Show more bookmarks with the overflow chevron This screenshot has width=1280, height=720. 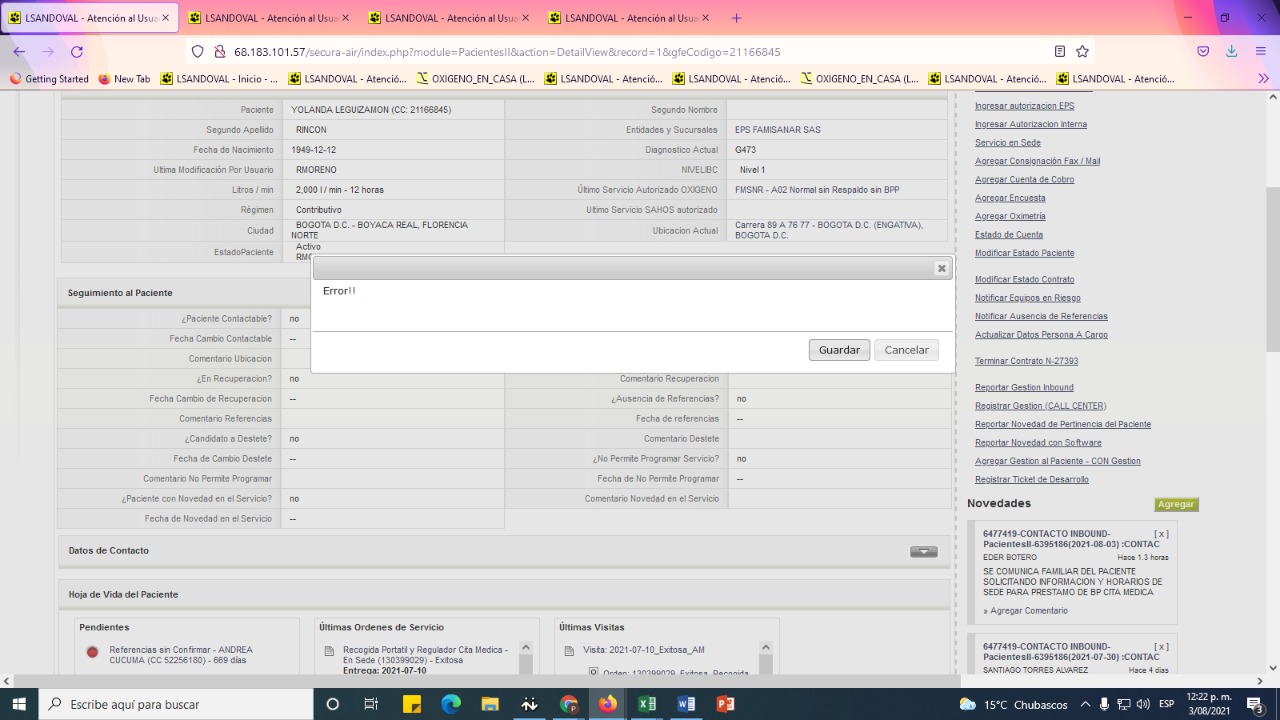click(1264, 79)
